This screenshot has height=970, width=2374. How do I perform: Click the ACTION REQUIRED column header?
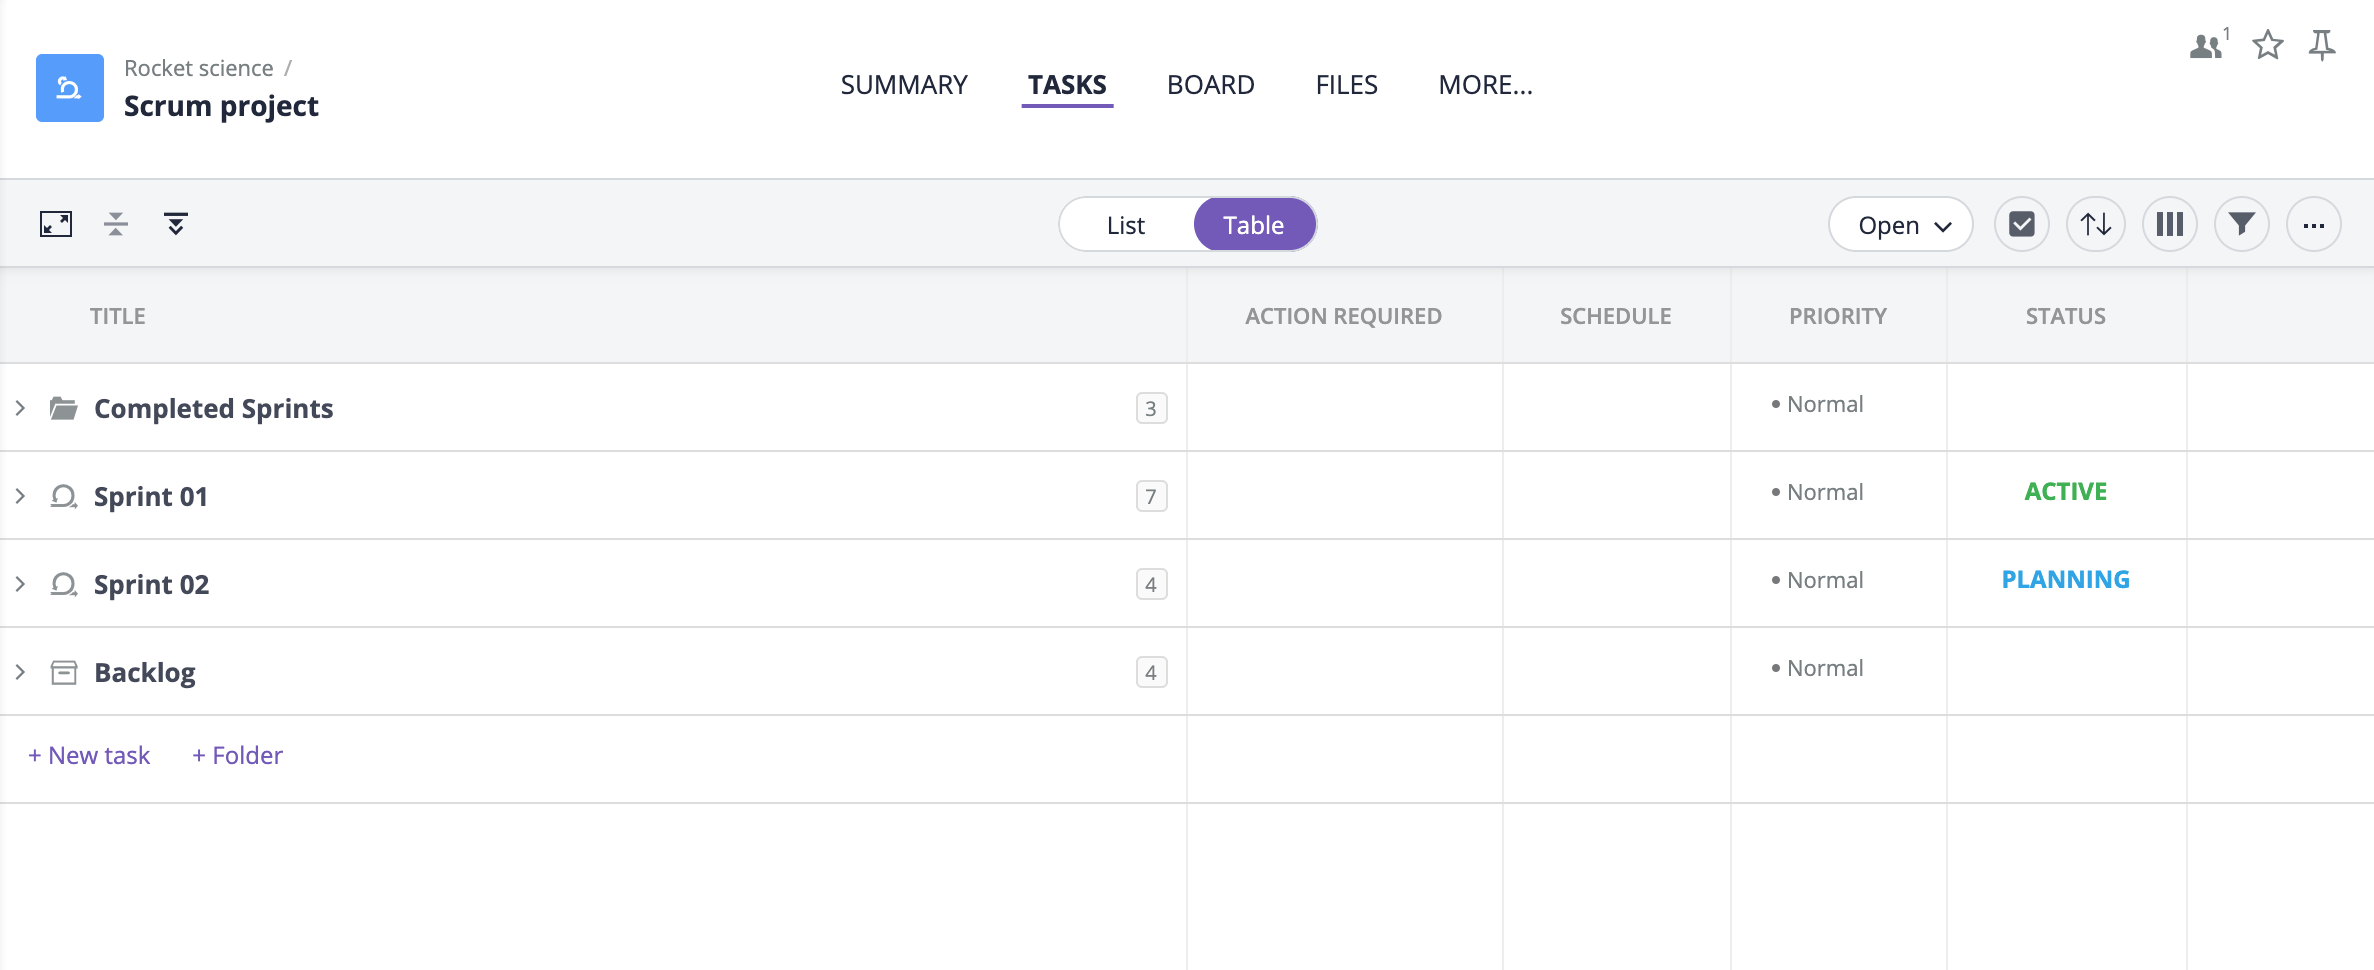click(1343, 316)
